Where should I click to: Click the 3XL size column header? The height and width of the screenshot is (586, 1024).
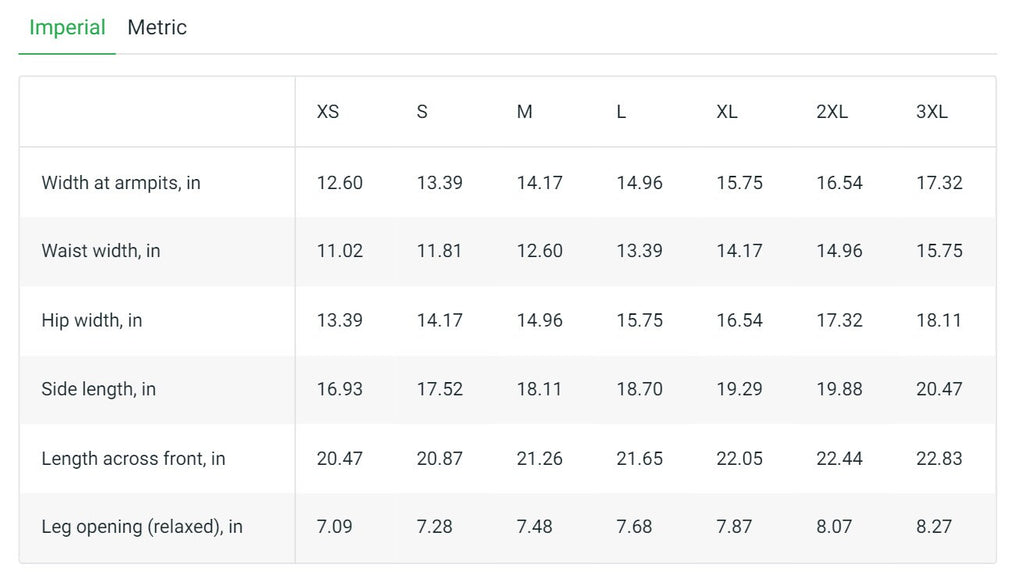[932, 112]
